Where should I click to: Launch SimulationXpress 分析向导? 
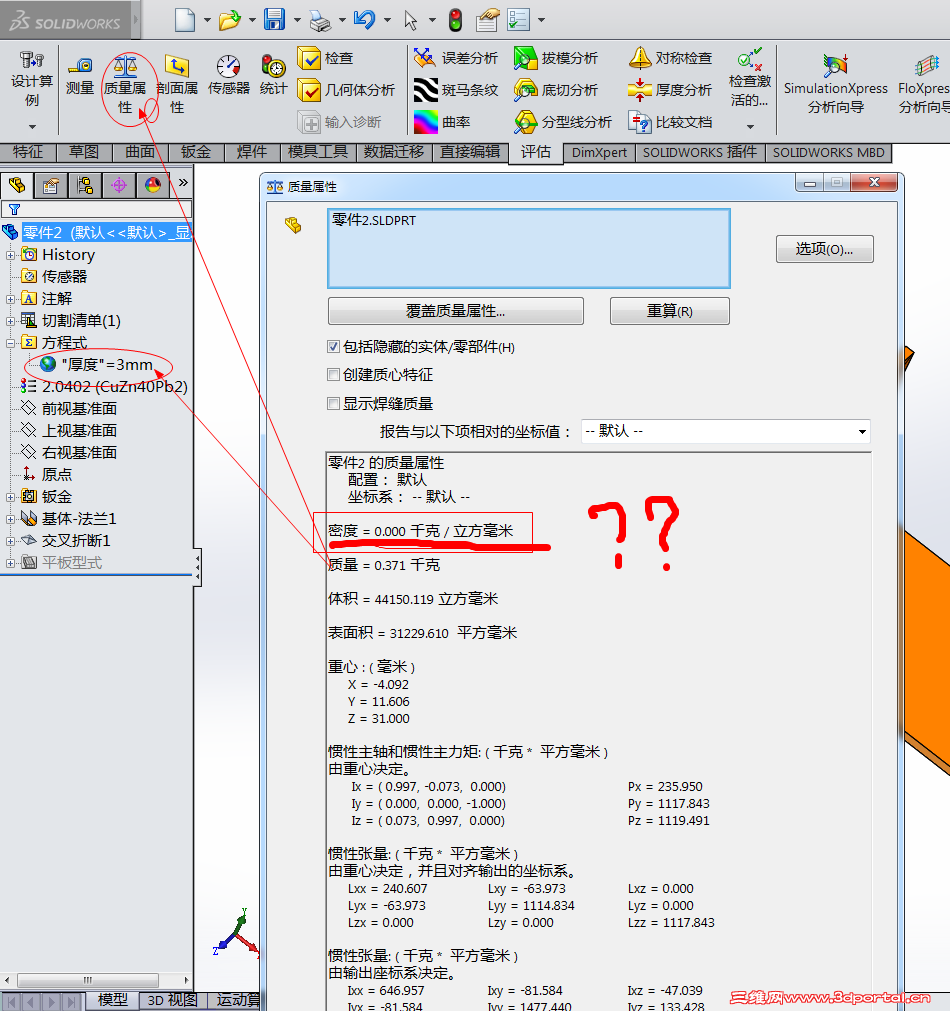pos(835,85)
